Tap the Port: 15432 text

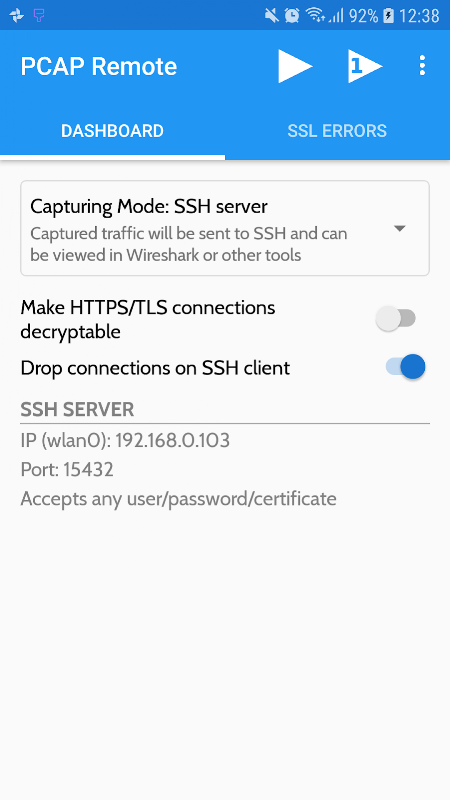coord(67,469)
